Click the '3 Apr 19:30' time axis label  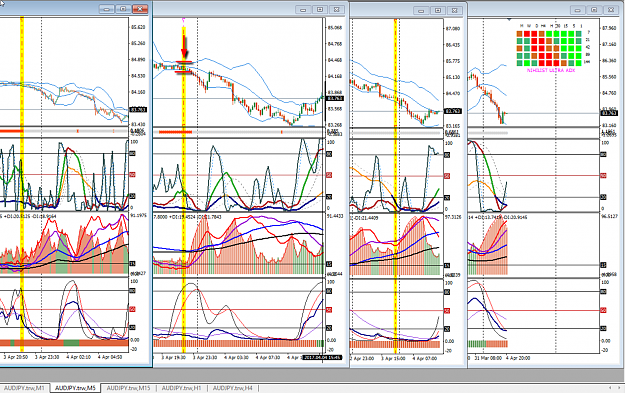pos(173,358)
